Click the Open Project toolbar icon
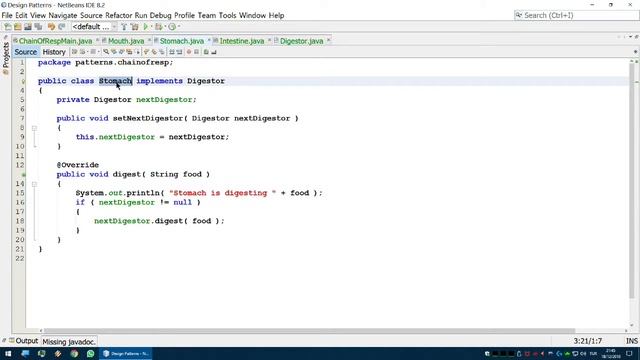 point(28,27)
